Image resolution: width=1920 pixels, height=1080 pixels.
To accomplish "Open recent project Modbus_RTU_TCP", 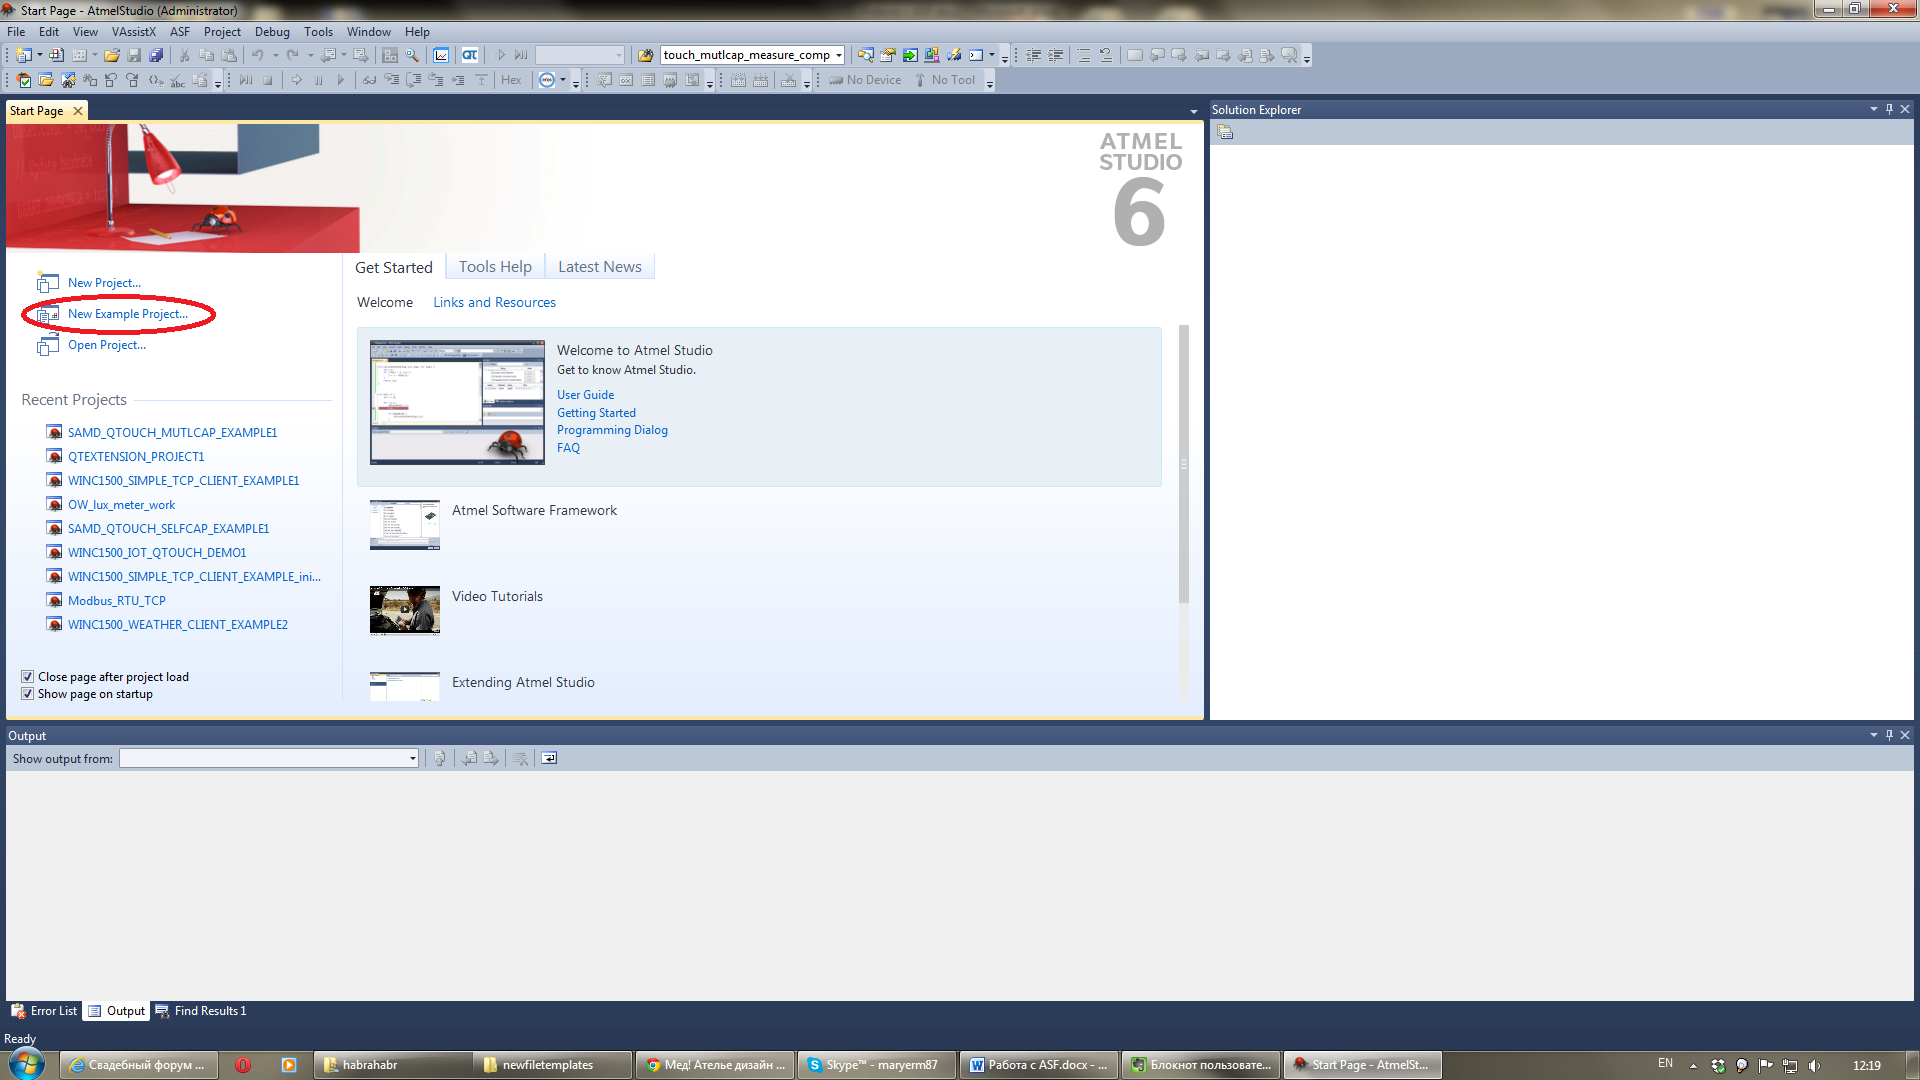I will pos(116,601).
